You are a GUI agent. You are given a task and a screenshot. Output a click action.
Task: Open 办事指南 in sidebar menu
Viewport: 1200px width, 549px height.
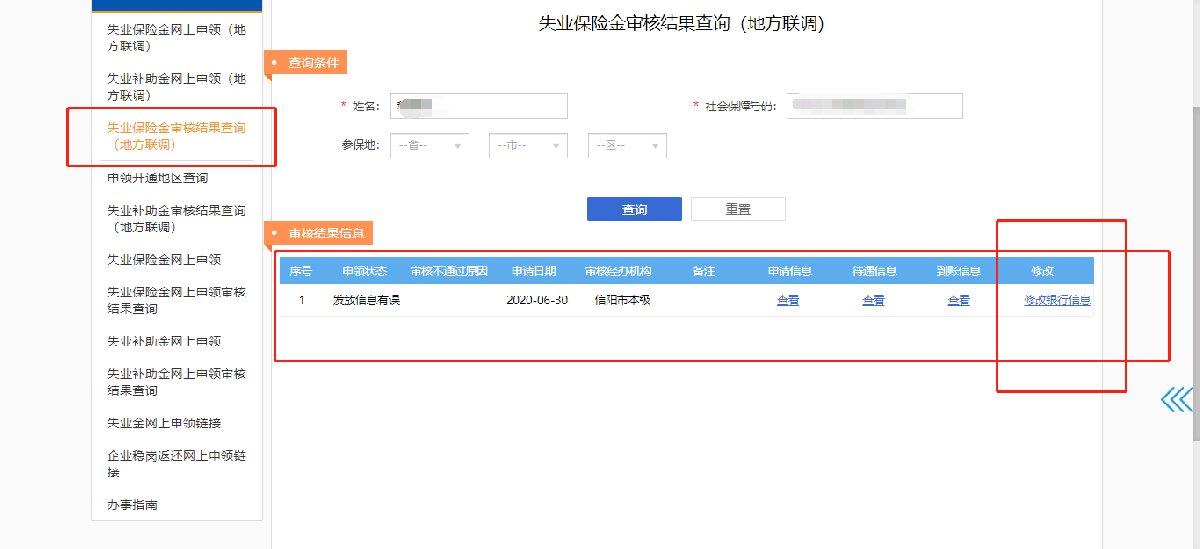[x=132, y=505]
